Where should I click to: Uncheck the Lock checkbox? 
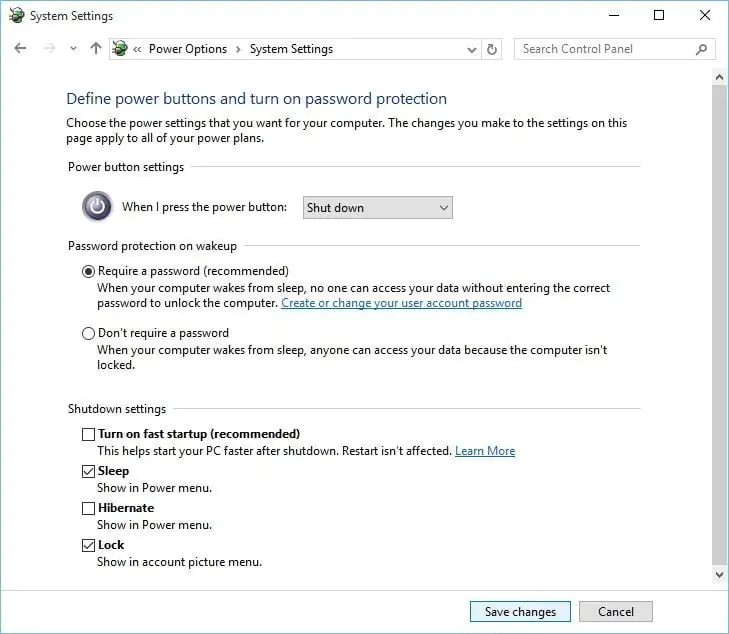tap(88, 545)
